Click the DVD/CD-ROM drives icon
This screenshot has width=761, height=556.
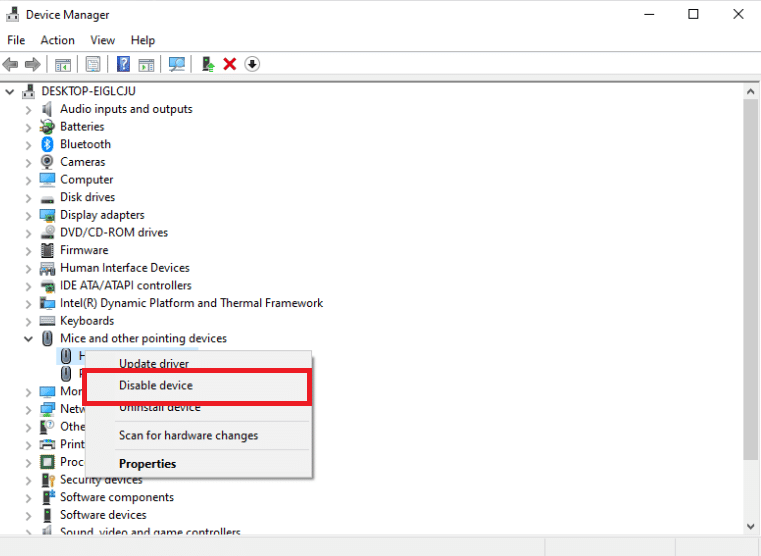pos(47,232)
